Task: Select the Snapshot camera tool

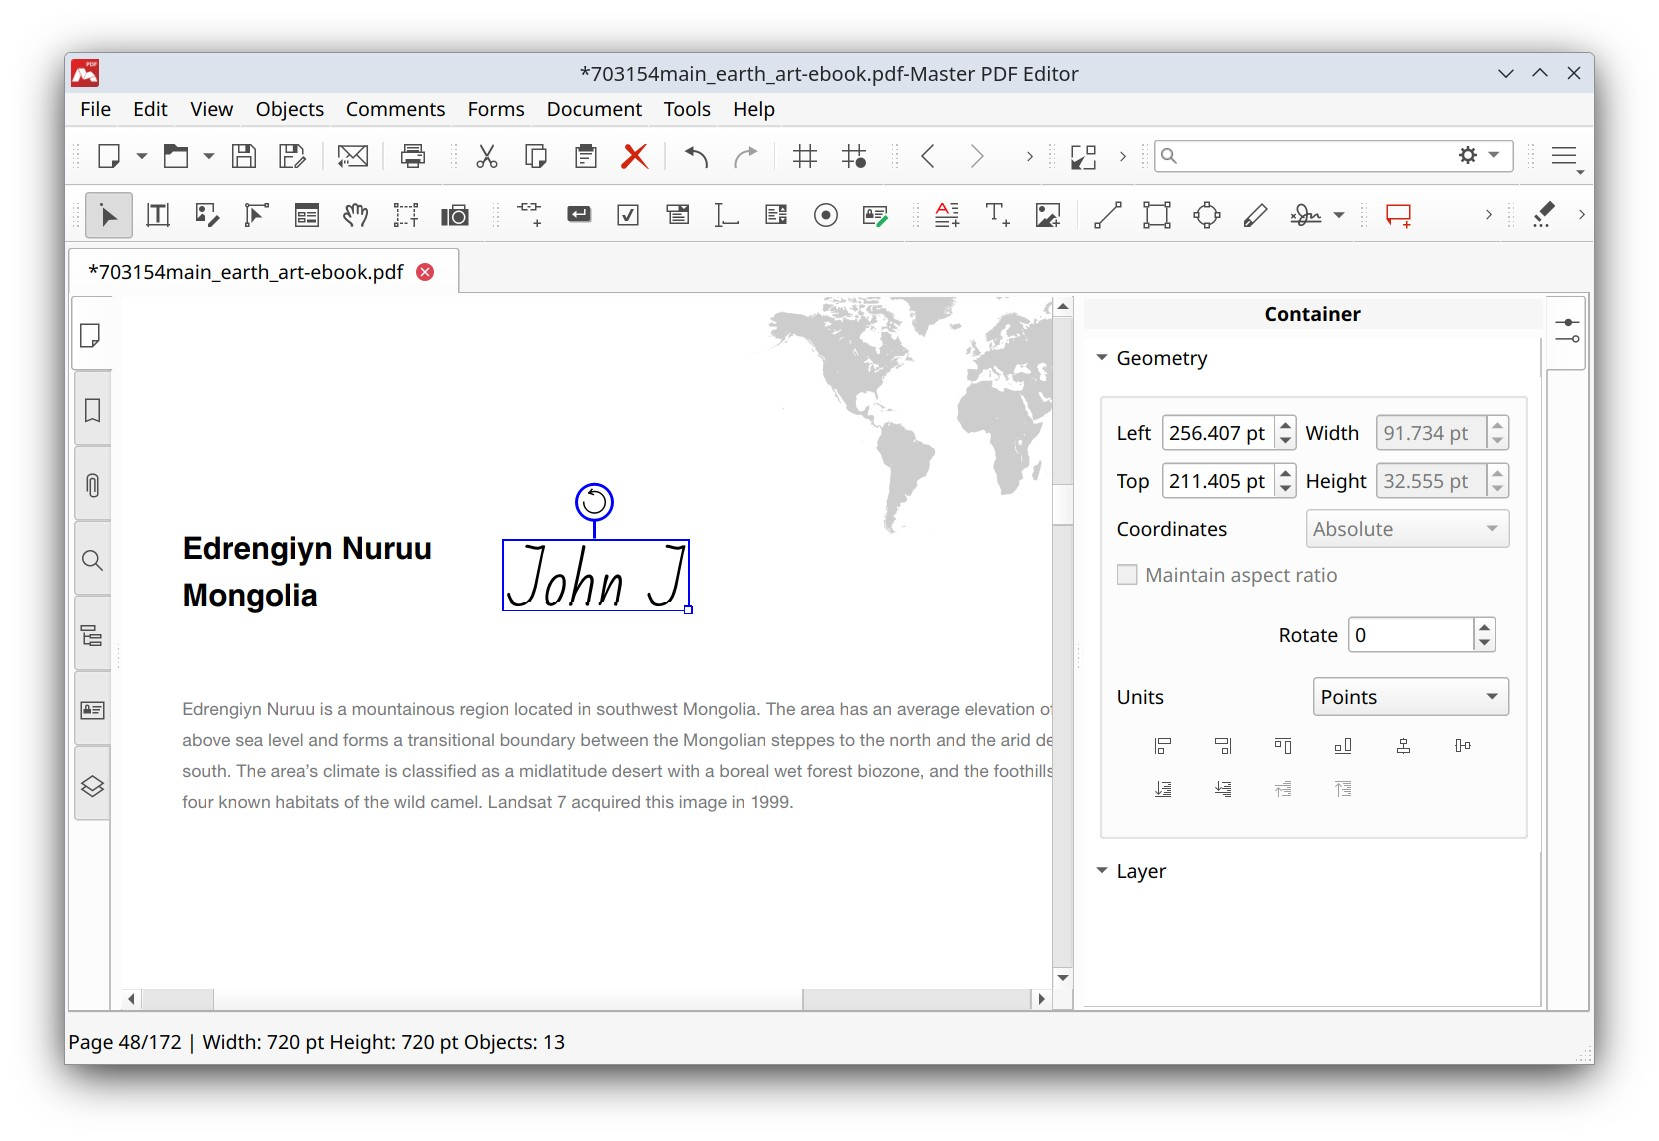Action: [x=455, y=215]
